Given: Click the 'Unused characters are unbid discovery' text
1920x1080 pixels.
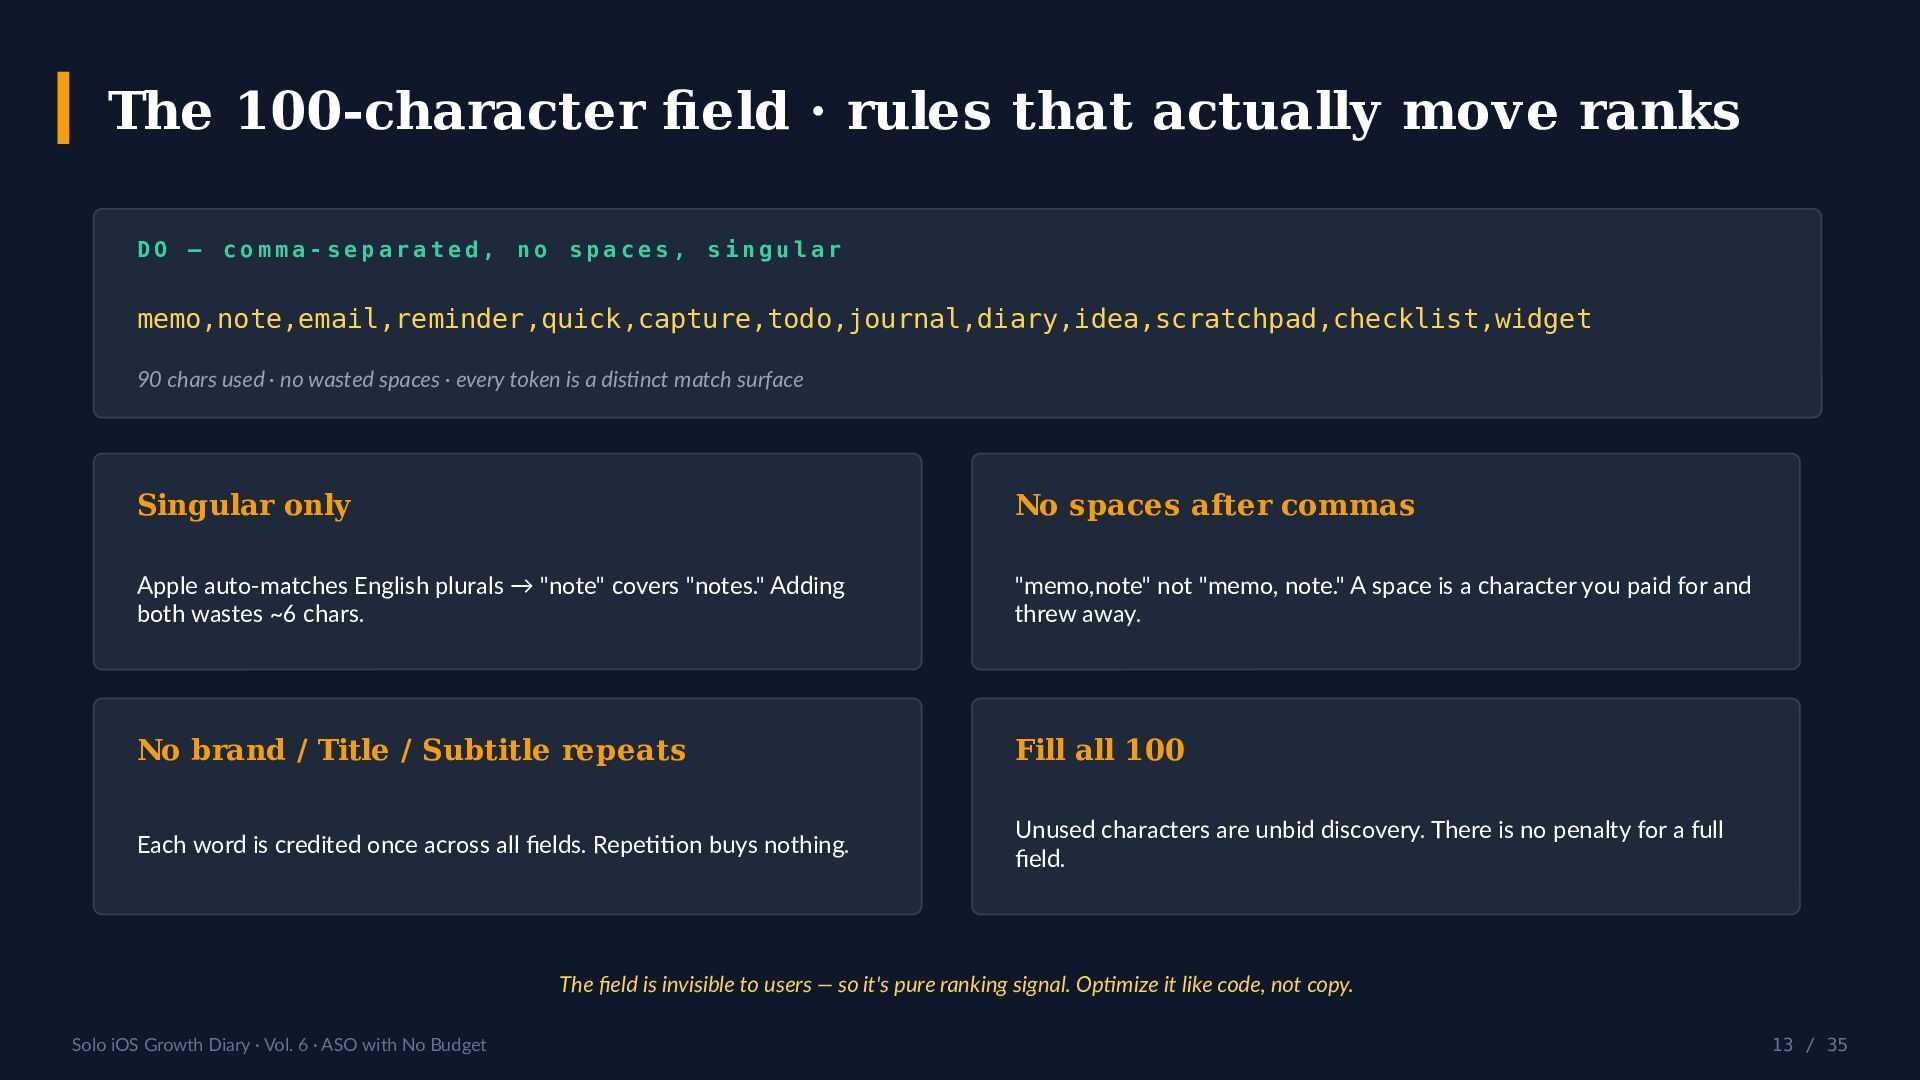Looking at the screenshot, I should tap(1369, 844).
